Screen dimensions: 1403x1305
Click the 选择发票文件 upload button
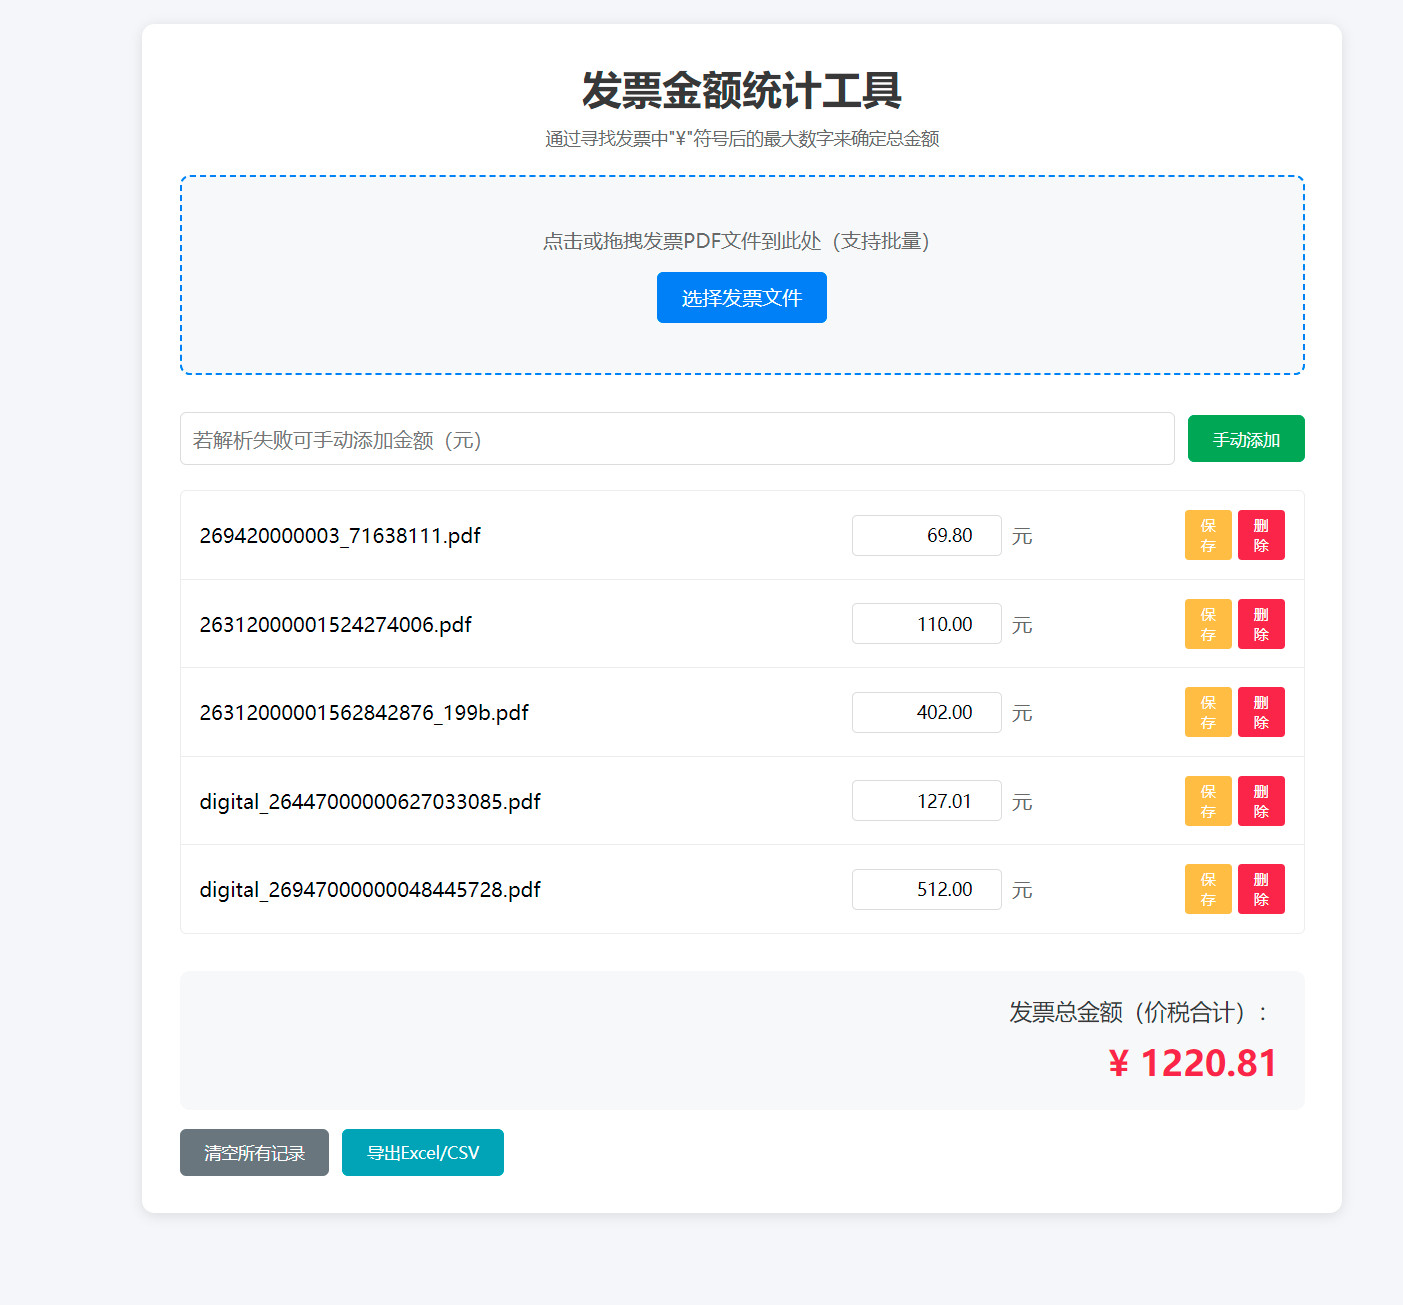[741, 297]
